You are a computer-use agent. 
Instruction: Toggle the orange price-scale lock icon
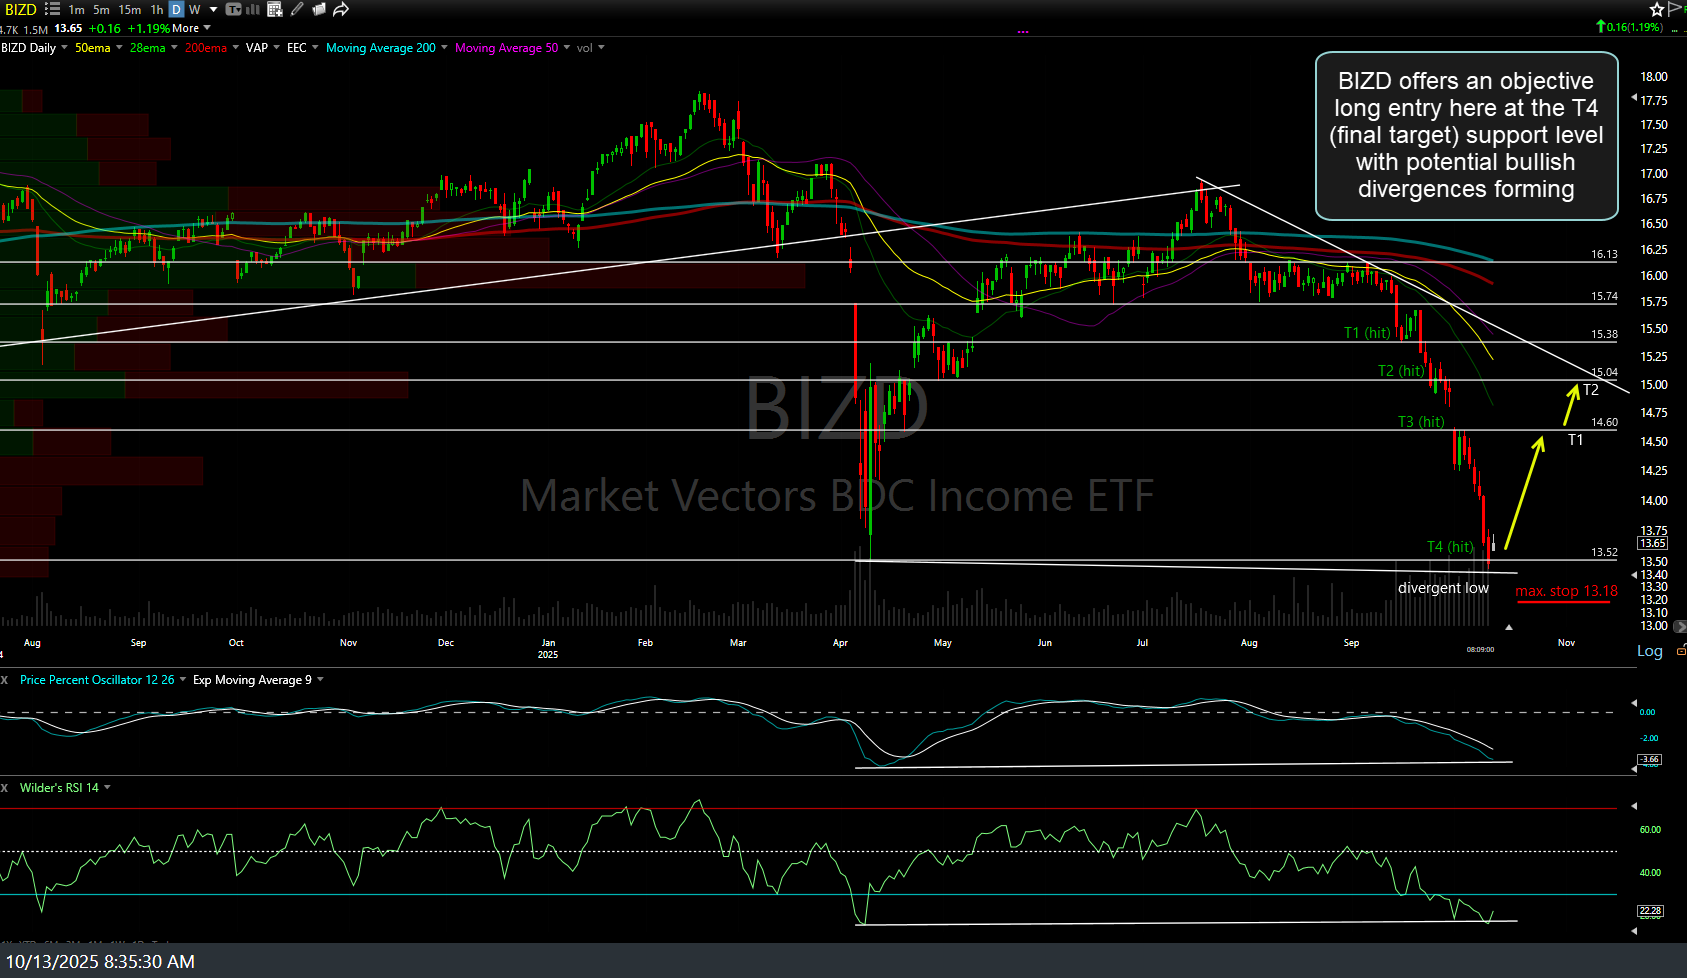tap(1681, 651)
